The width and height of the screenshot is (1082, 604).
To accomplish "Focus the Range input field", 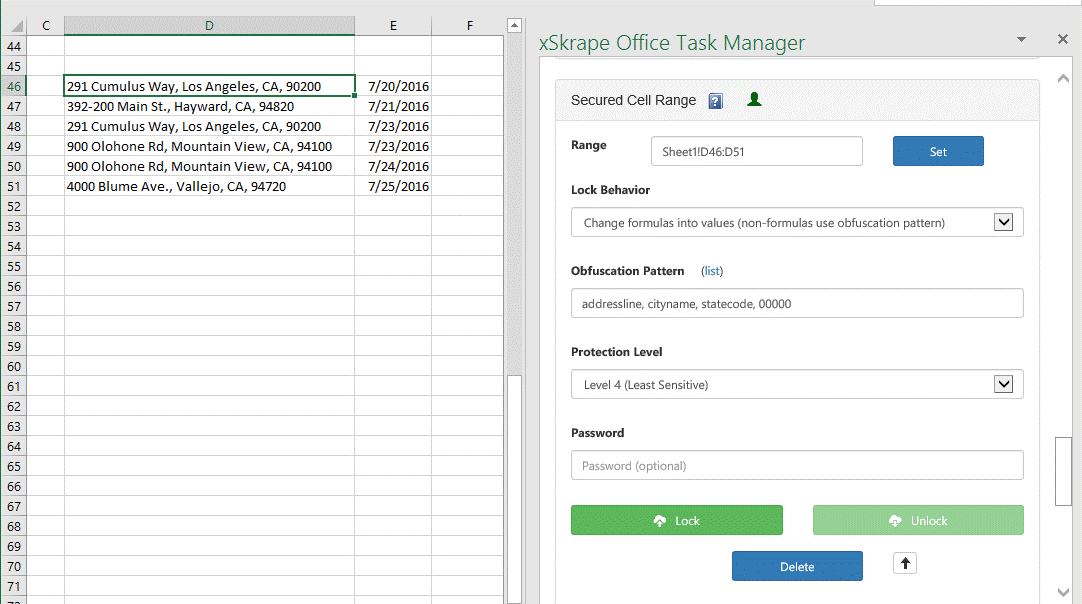I will click(x=756, y=151).
